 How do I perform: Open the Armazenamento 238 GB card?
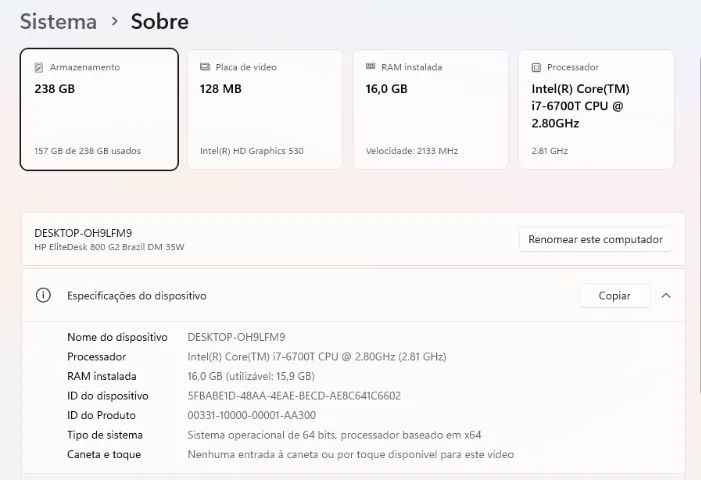(99, 109)
